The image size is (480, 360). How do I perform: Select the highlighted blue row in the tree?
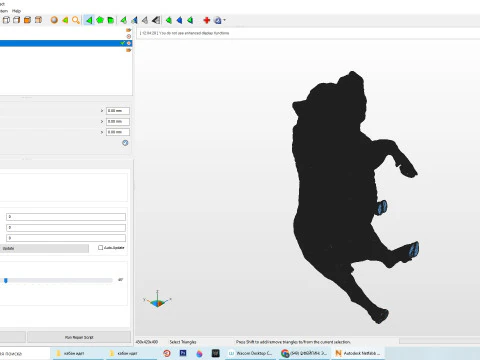[x=66, y=43]
